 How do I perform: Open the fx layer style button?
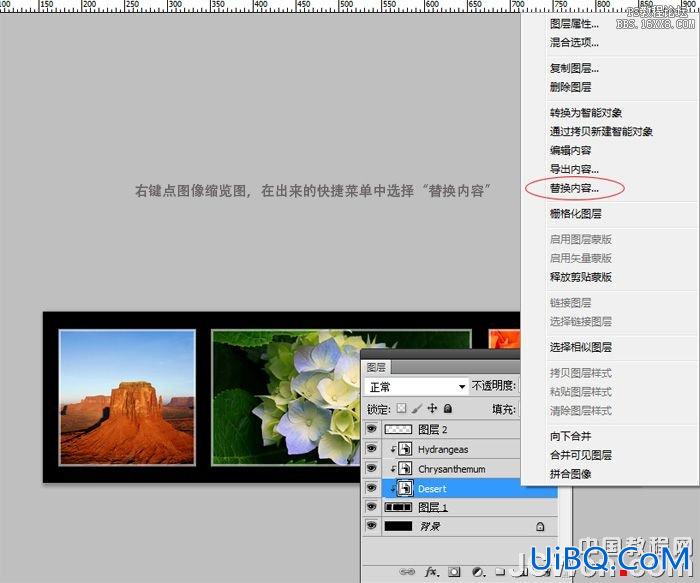click(431, 571)
